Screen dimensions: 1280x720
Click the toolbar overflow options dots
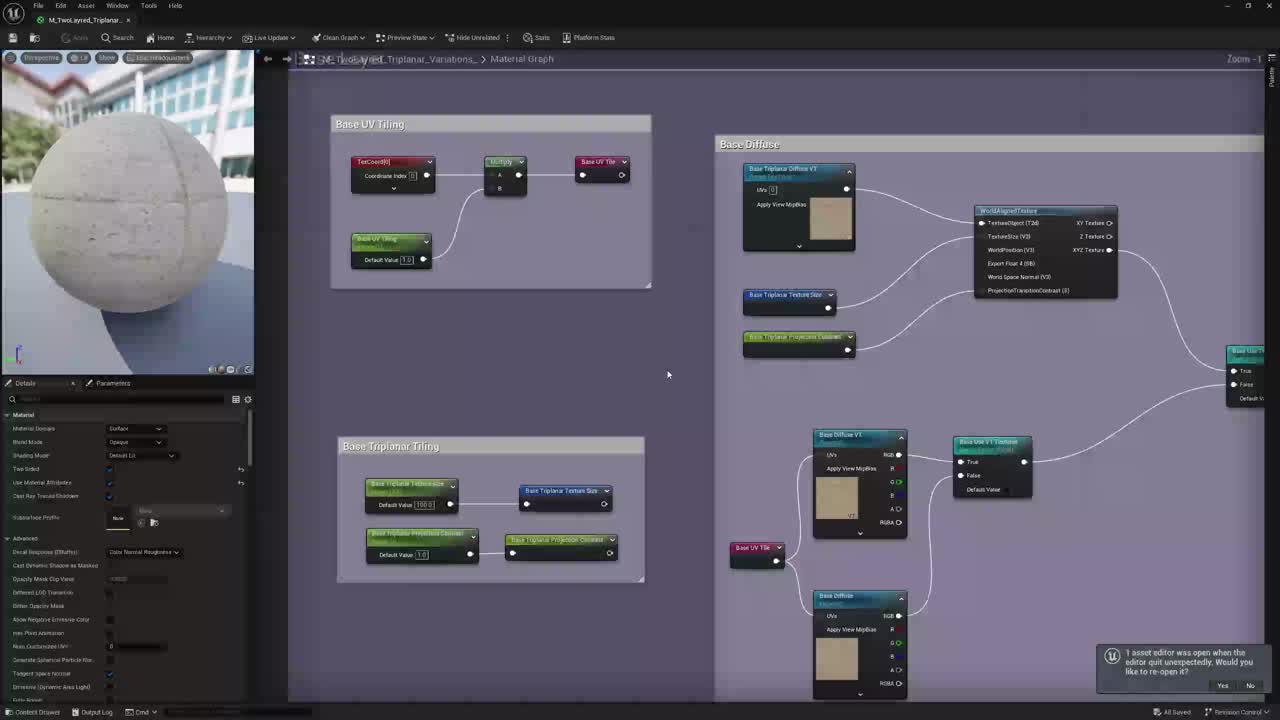[508, 38]
